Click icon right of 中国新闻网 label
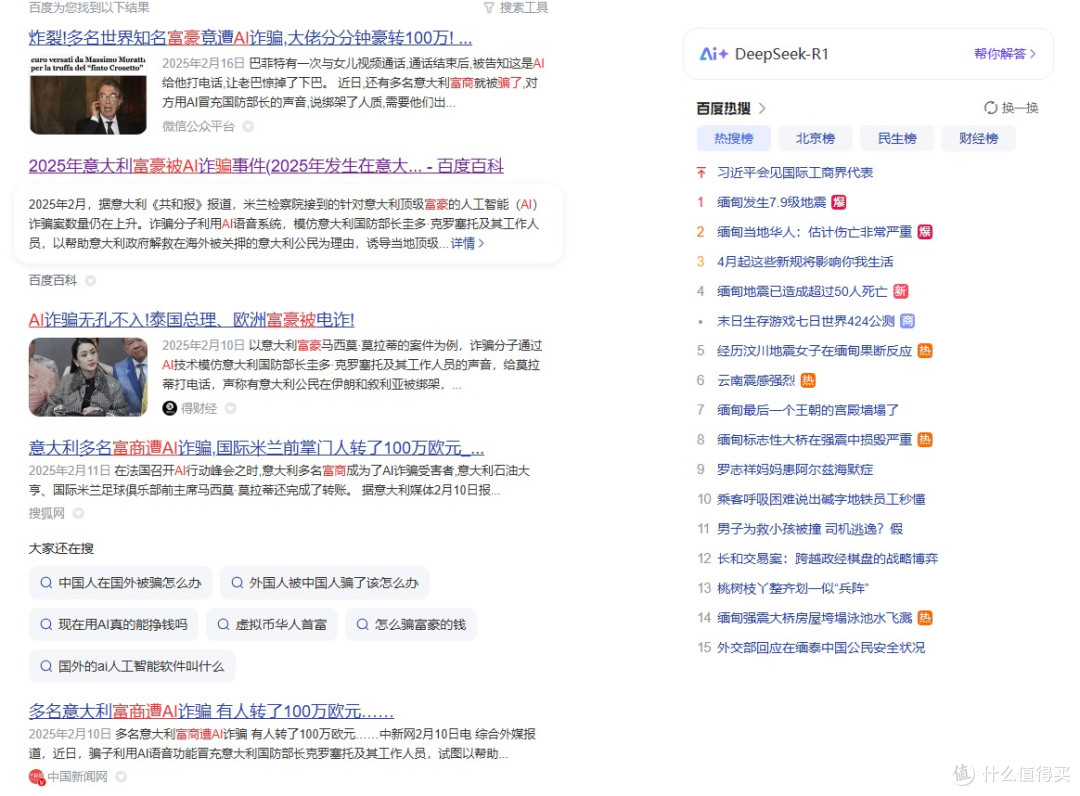 [x=121, y=777]
